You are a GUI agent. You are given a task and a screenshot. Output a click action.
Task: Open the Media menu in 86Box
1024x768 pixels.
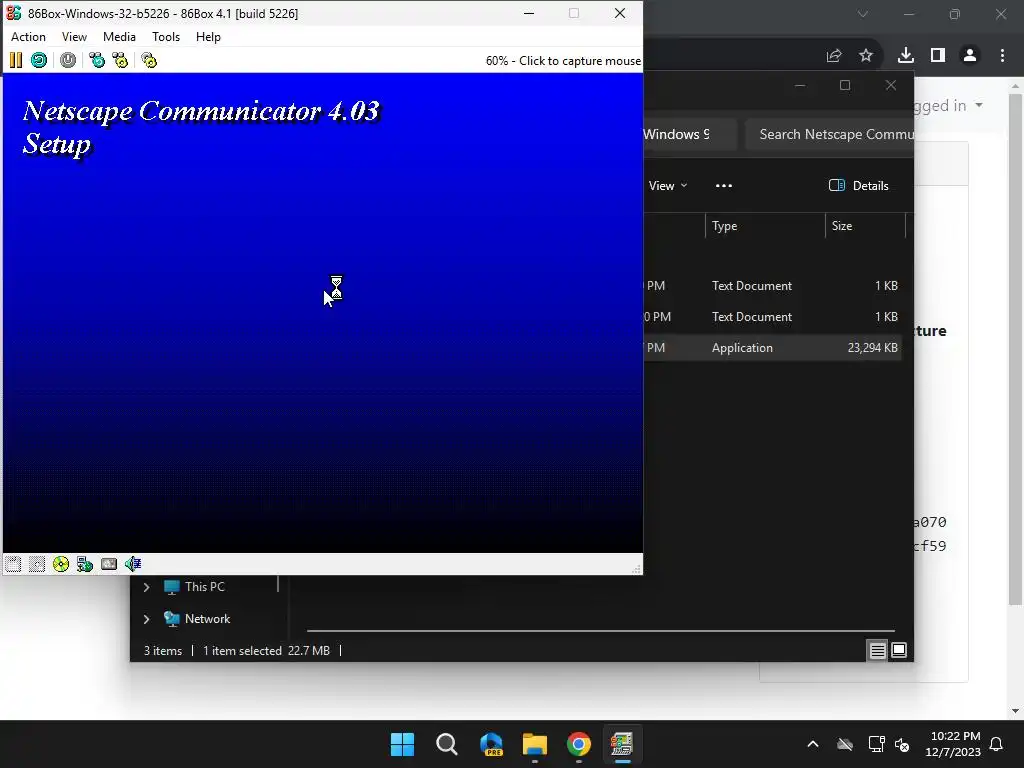(x=120, y=37)
